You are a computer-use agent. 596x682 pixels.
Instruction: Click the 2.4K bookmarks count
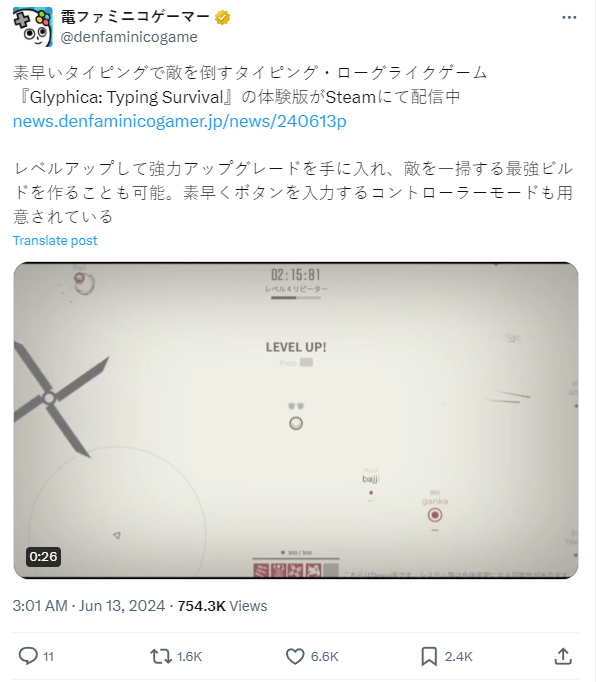point(459,656)
